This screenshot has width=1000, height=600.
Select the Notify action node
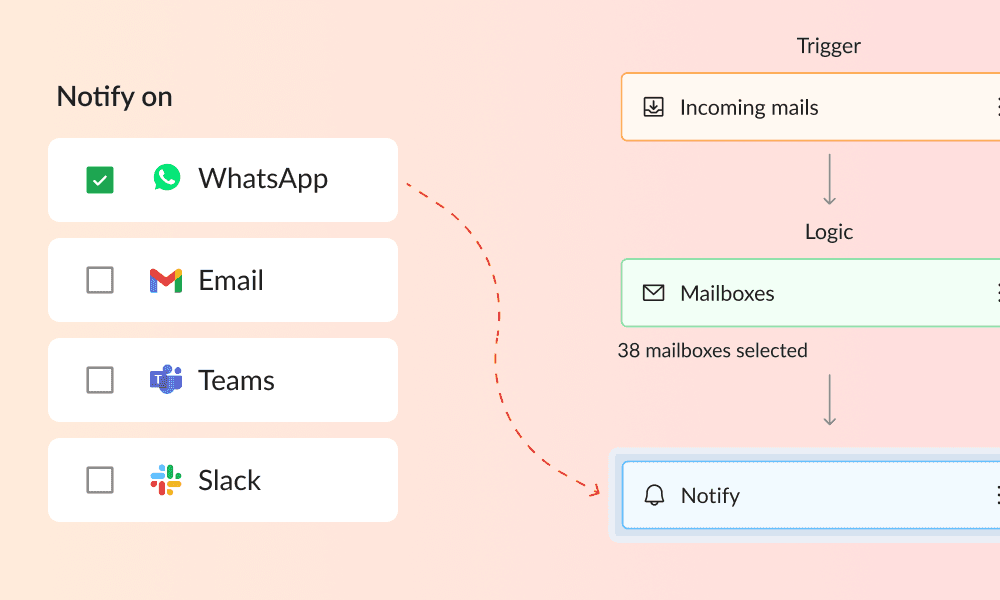(x=811, y=495)
